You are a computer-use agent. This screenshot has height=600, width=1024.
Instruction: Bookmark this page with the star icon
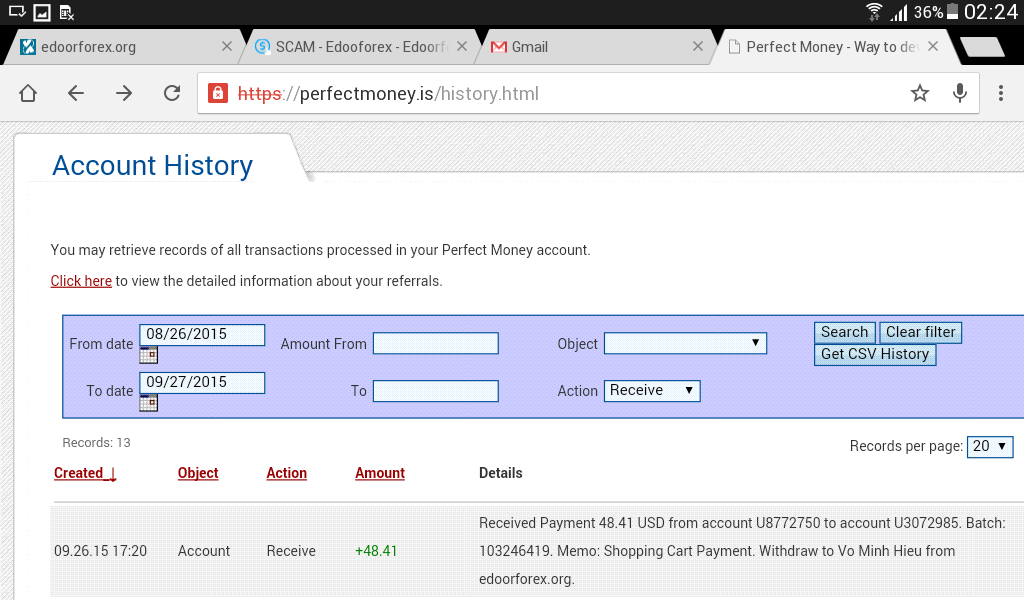919,93
